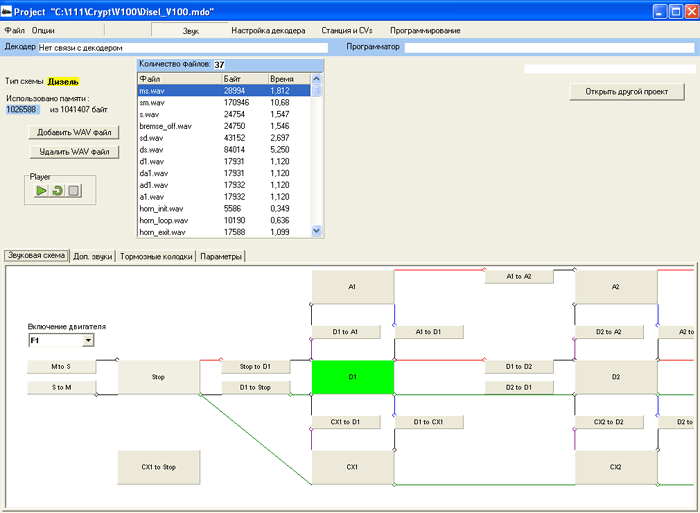Open the Станция и CVs tab
The image size is (700, 513).
pyautogui.click(x=347, y=30)
